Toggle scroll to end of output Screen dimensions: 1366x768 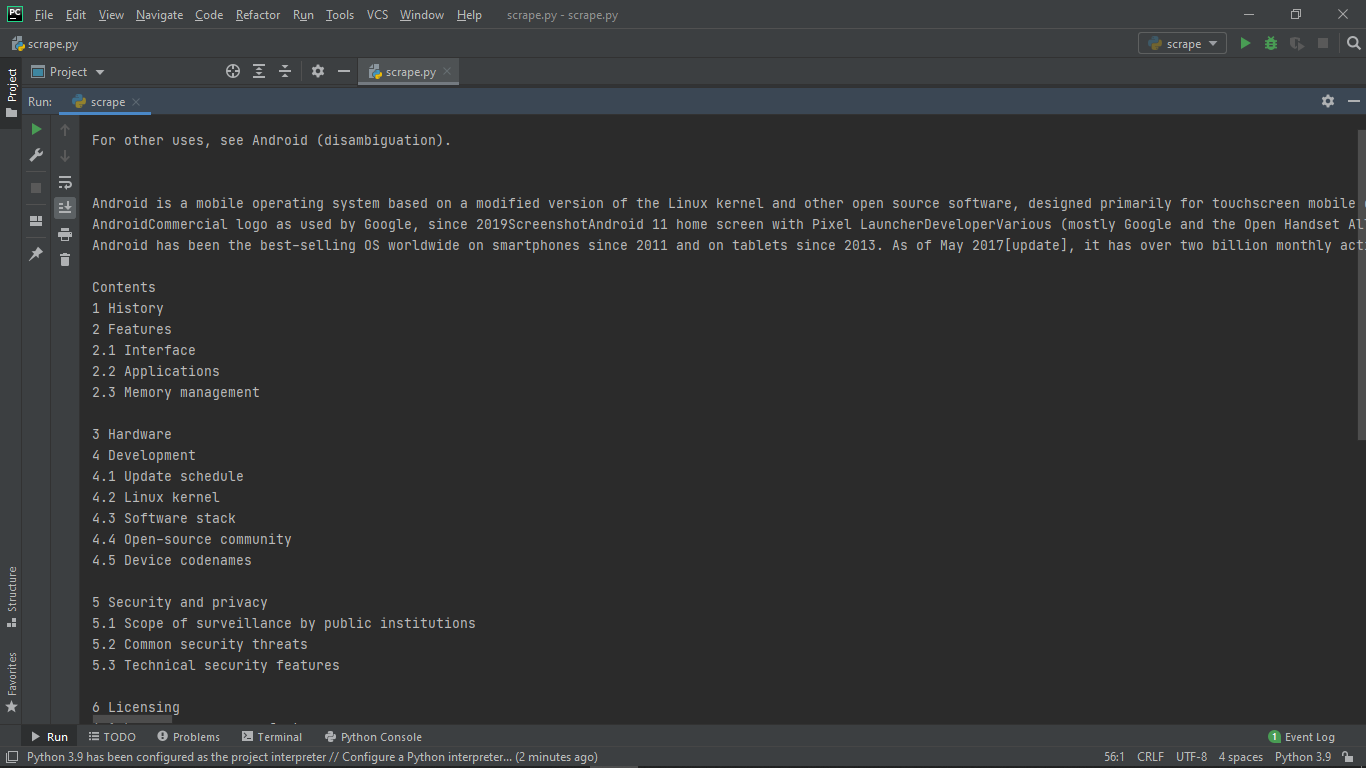pyautogui.click(x=65, y=208)
